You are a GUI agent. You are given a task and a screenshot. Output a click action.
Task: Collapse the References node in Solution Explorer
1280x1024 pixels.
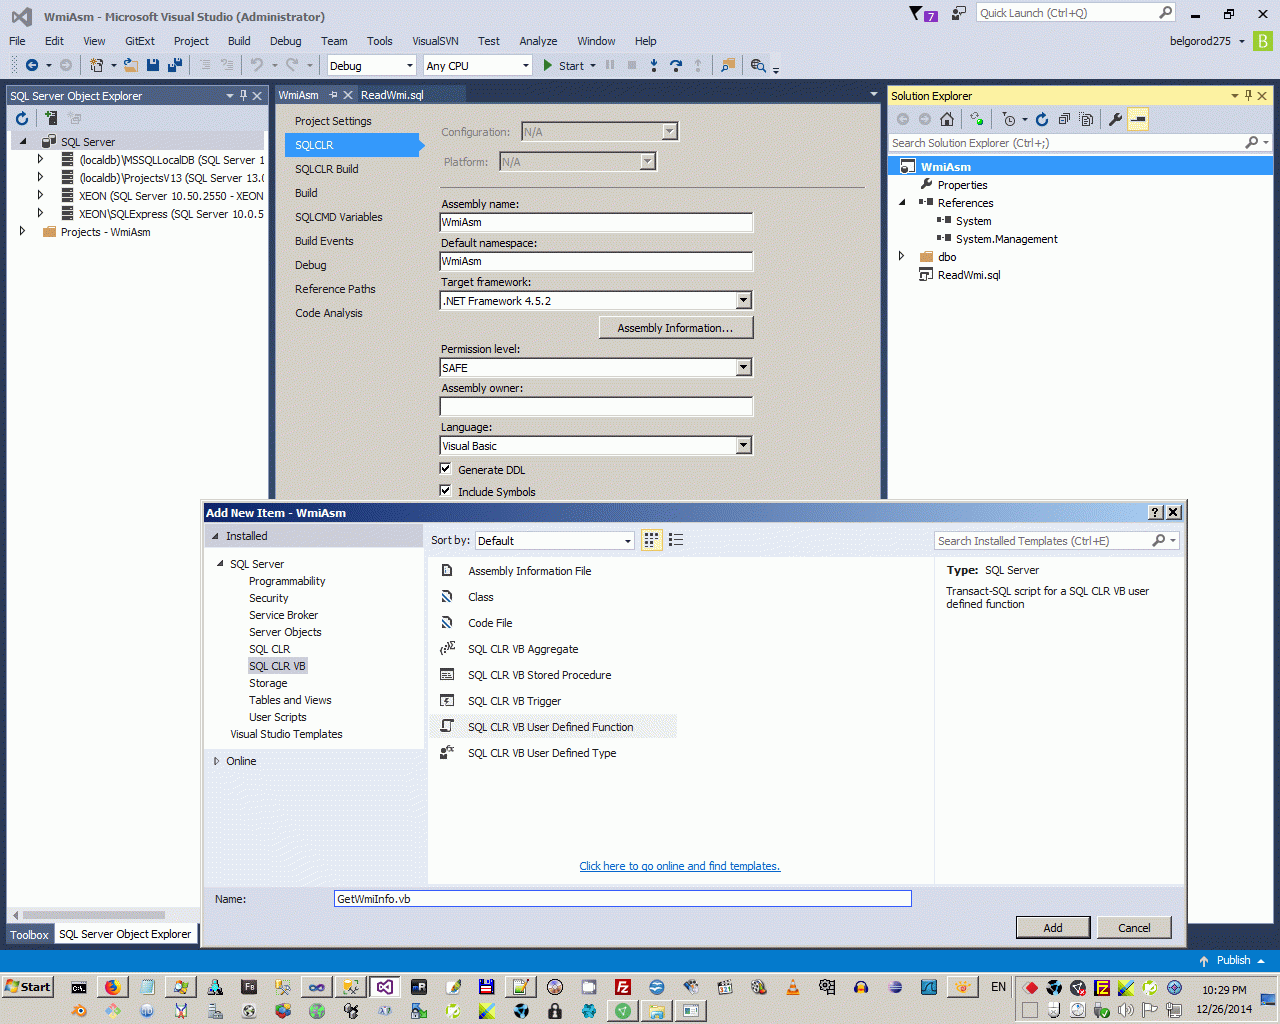(902, 202)
